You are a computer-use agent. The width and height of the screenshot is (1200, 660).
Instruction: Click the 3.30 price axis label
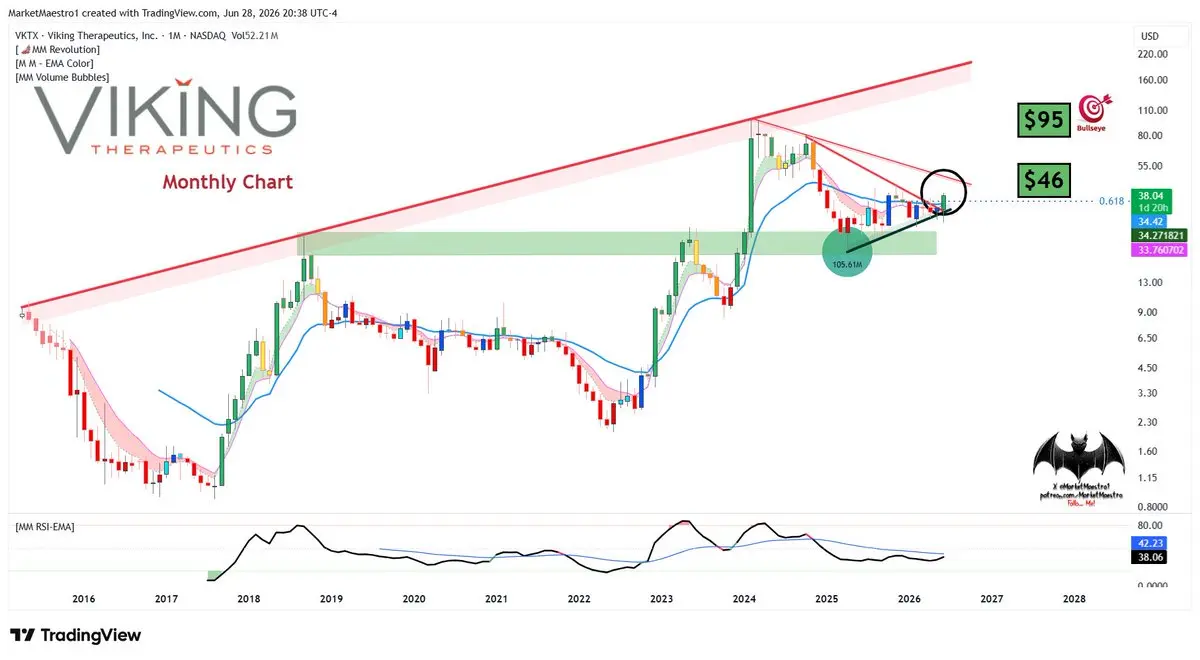(x=1148, y=394)
